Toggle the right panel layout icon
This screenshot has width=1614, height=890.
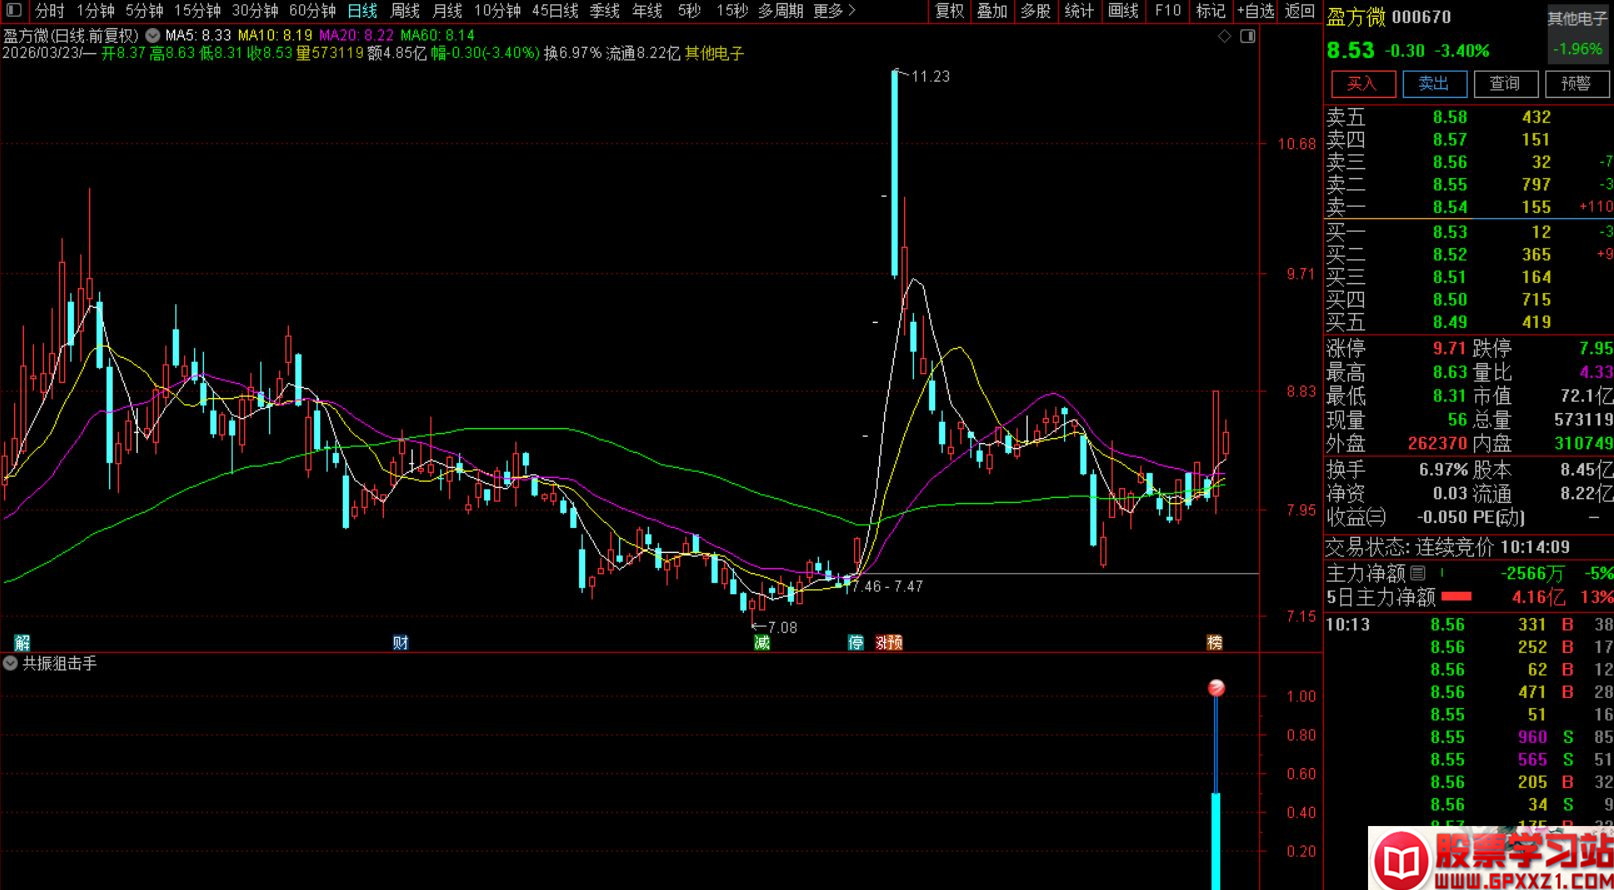1247,36
